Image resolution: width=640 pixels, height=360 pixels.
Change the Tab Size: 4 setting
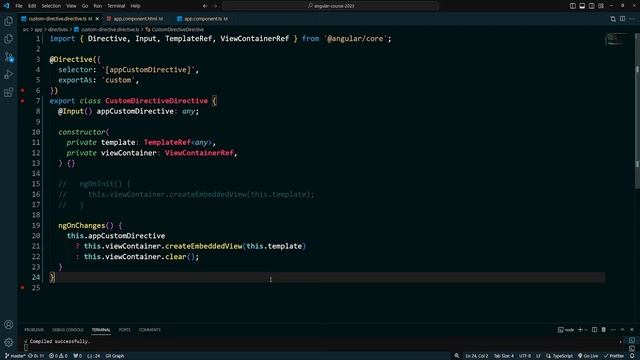[x=504, y=356]
